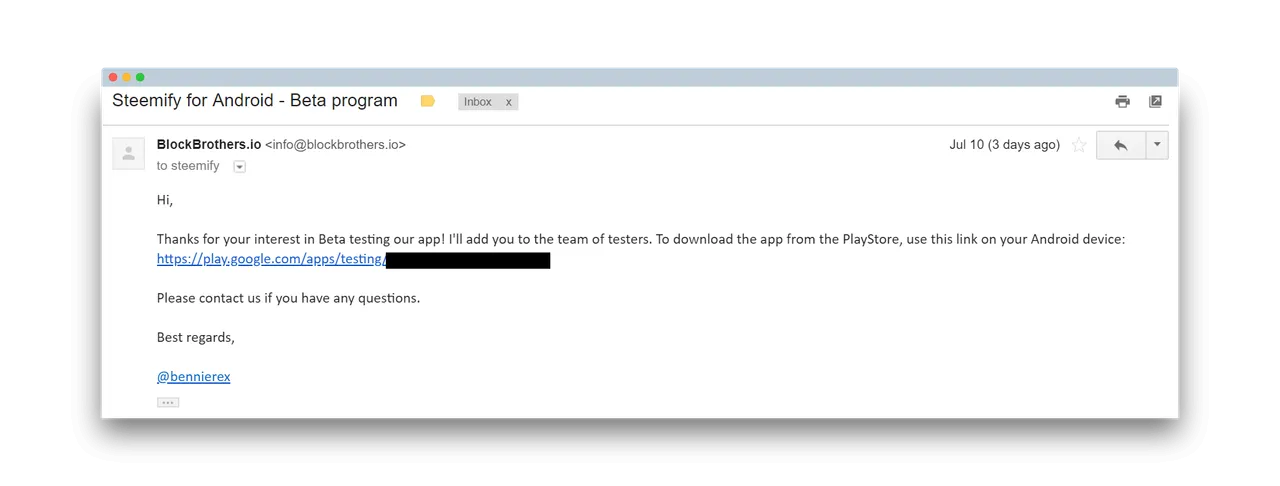
Task: Click the sender avatar picture
Action: point(128,153)
